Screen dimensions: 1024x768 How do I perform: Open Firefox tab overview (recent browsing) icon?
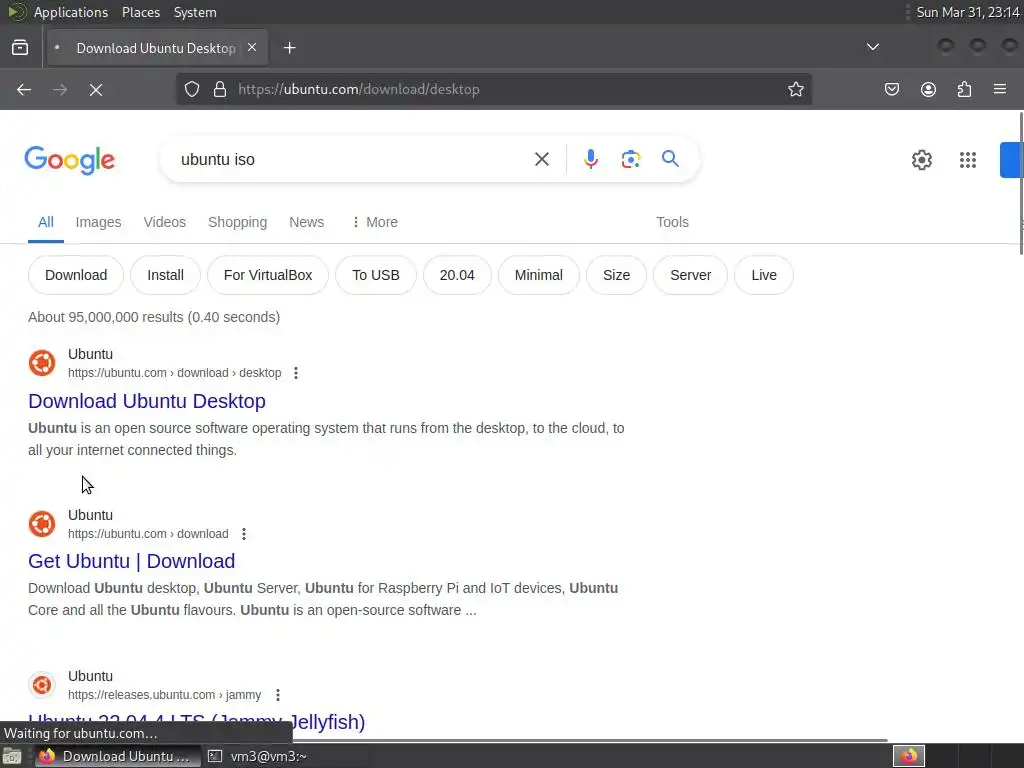tap(20, 48)
